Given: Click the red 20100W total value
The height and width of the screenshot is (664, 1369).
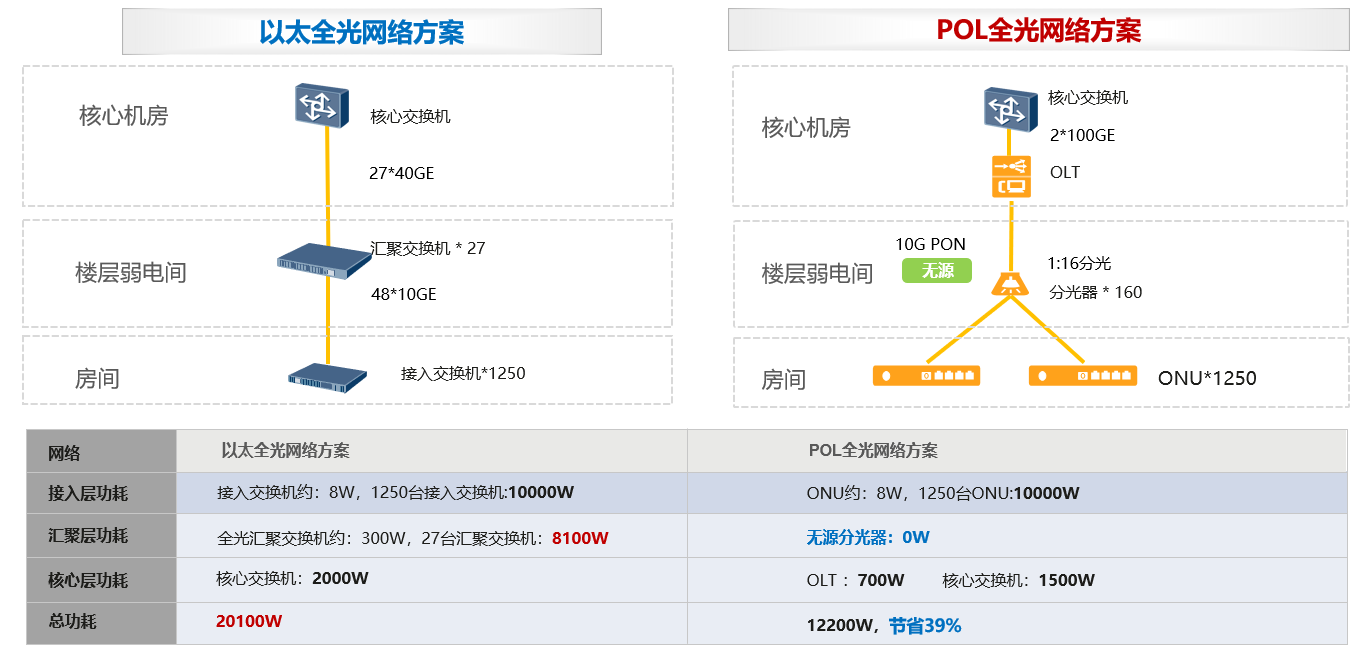Looking at the screenshot, I should coord(249,622).
